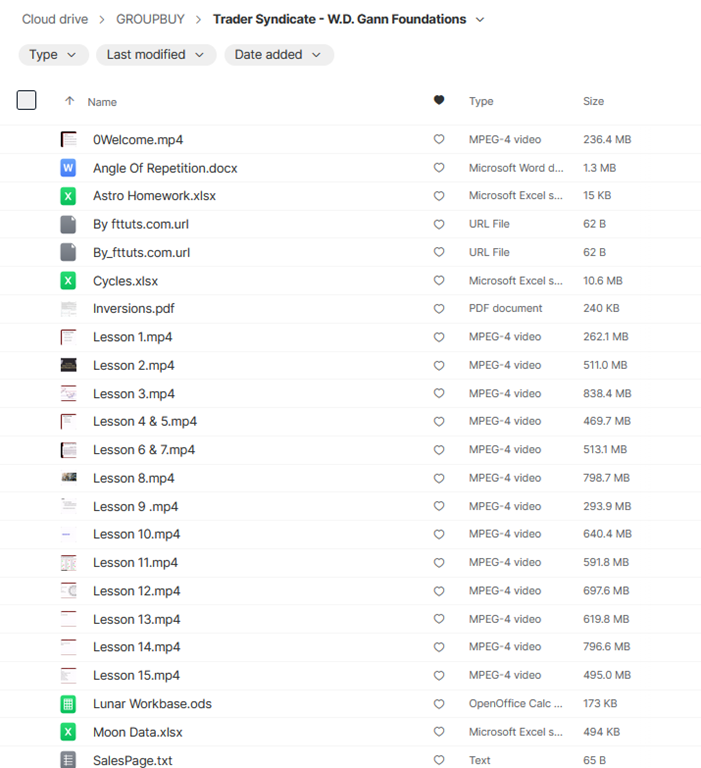701x768 pixels.
Task: Click the Excel icon next to Cycles.xlsx
Action: pyautogui.click(x=68, y=281)
